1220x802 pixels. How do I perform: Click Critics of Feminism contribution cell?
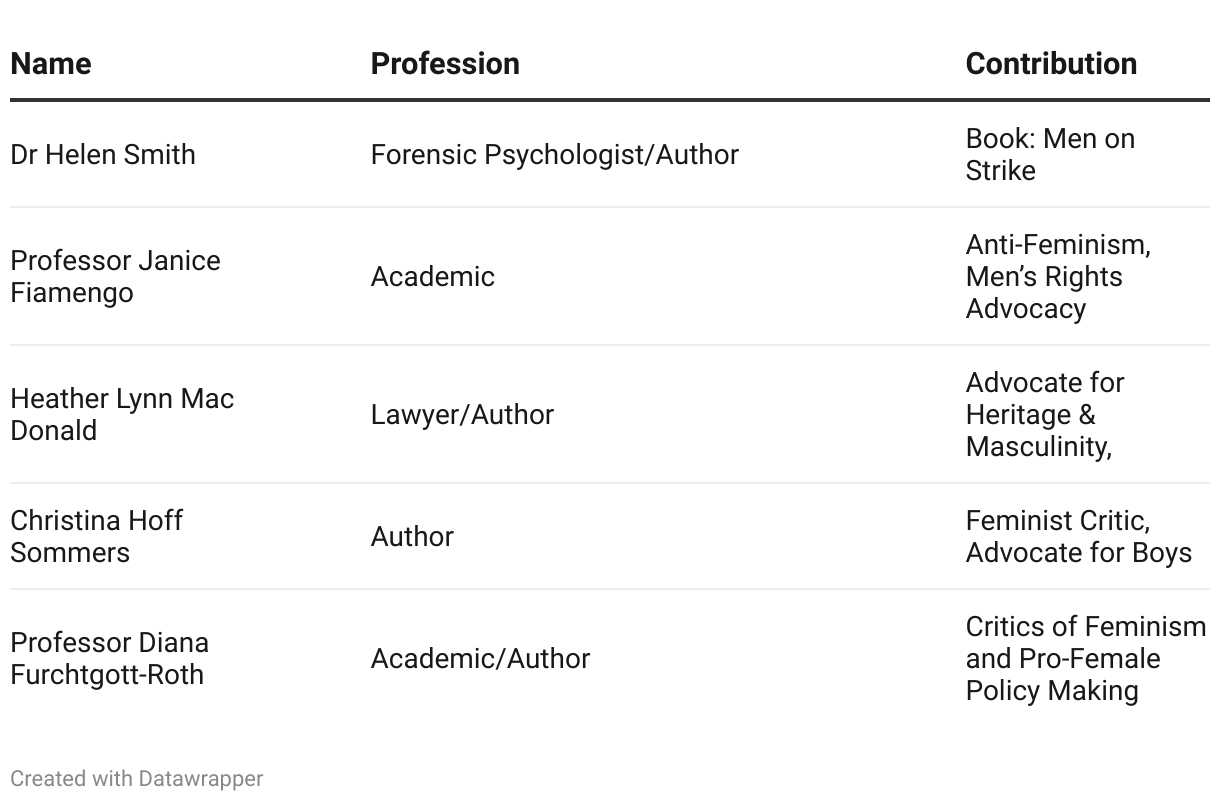pos(1086,658)
